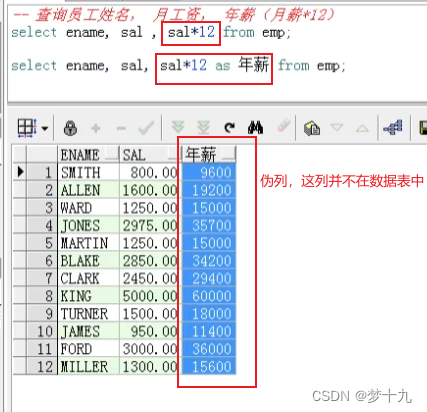The image size is (427, 412).
Task: Click the red SQL comment line
Action: 174,15
